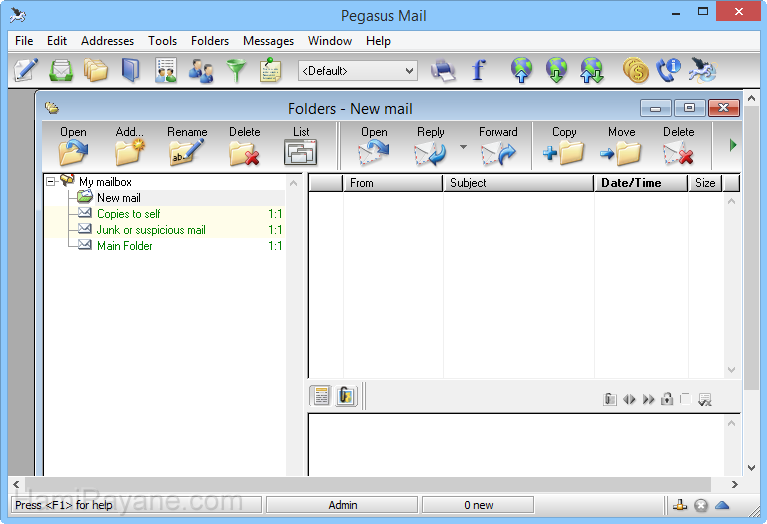The height and width of the screenshot is (524, 767).
Task: Send and check mail globe two-arrows icon
Action: click(x=591, y=70)
